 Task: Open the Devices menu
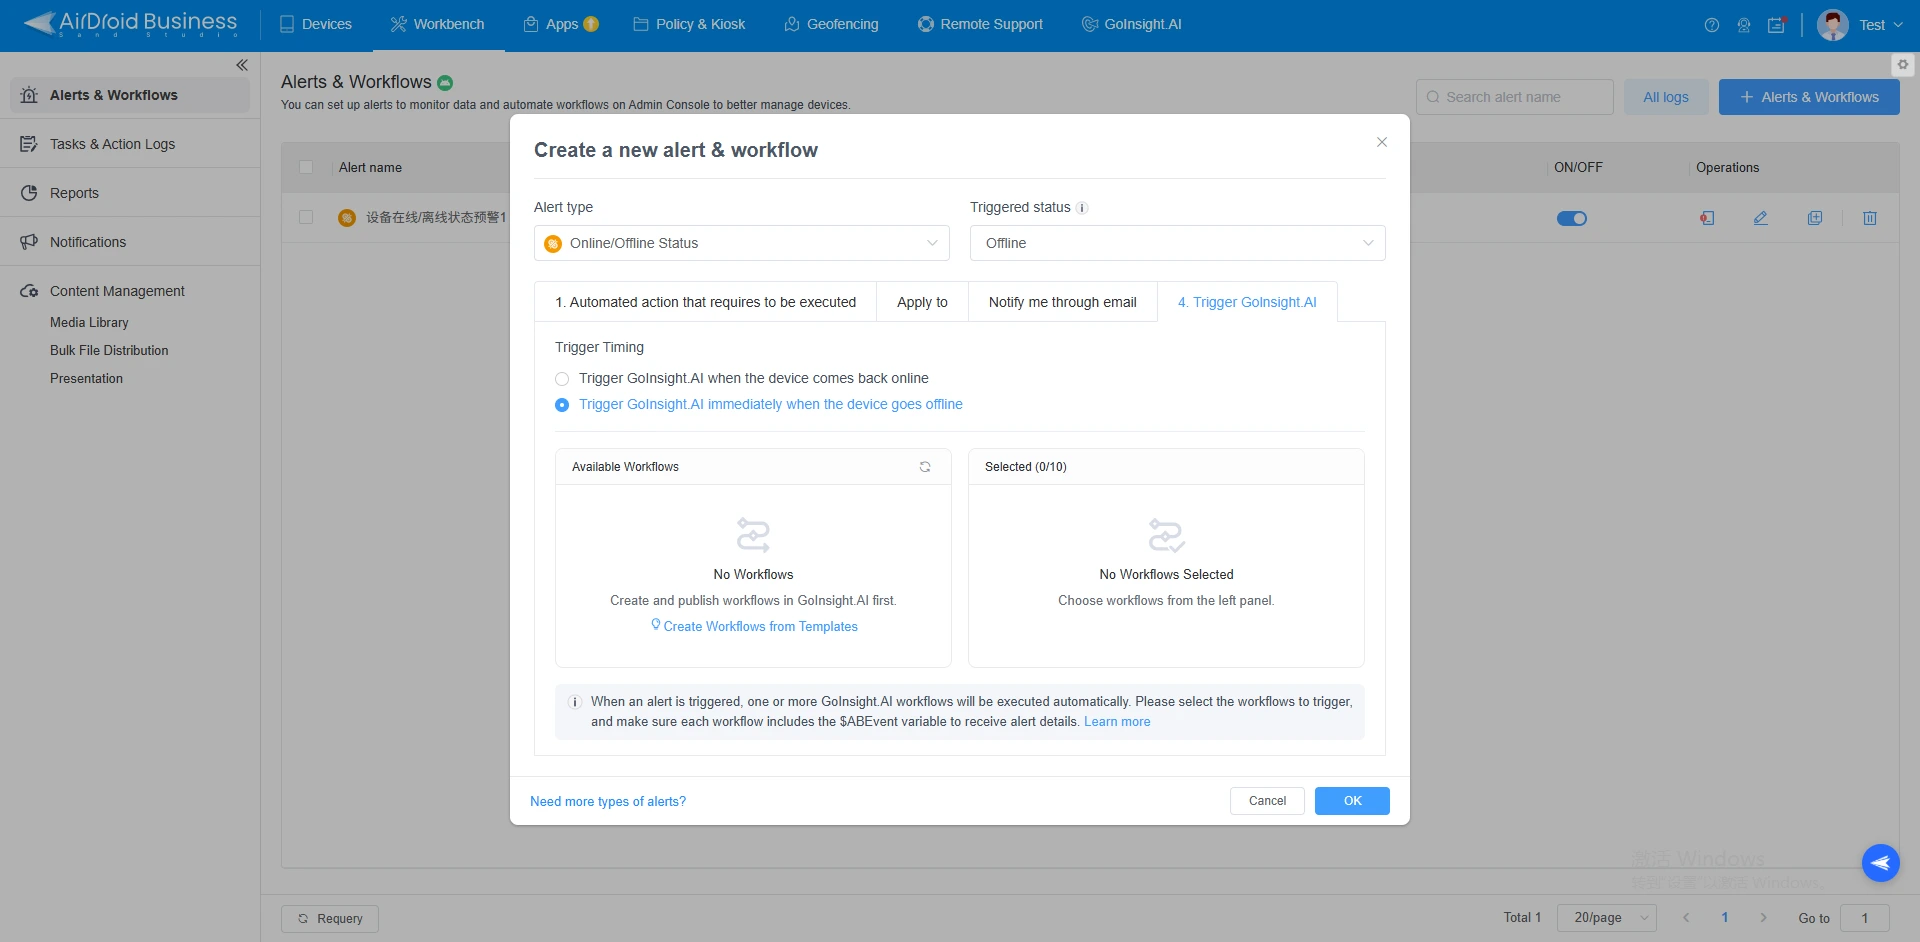pyautogui.click(x=316, y=24)
